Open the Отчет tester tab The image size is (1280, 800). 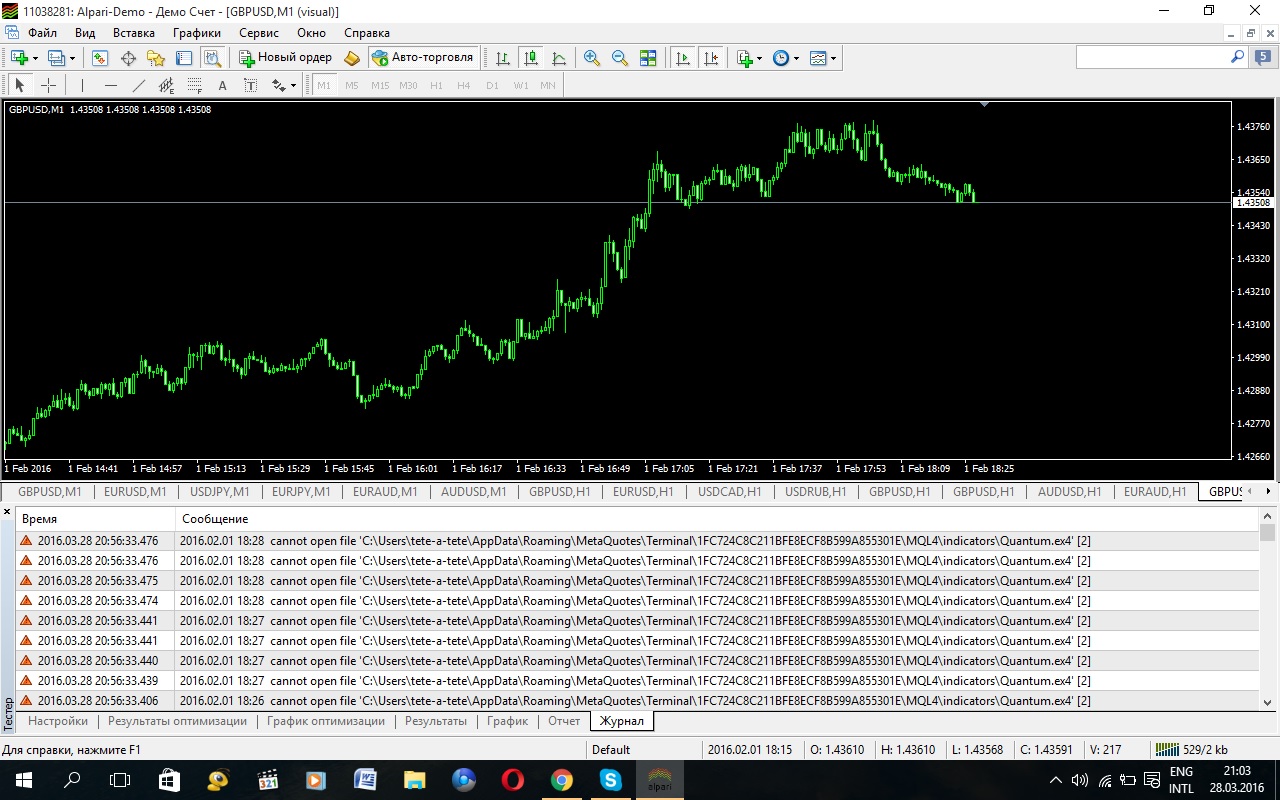(x=564, y=721)
